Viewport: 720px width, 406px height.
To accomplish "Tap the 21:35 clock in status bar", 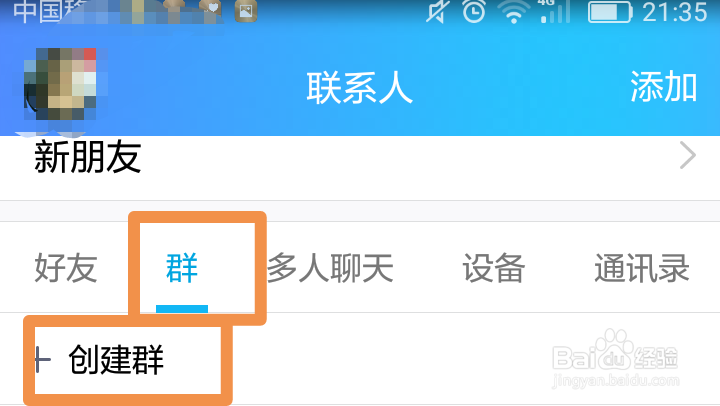I will tap(675, 12).
